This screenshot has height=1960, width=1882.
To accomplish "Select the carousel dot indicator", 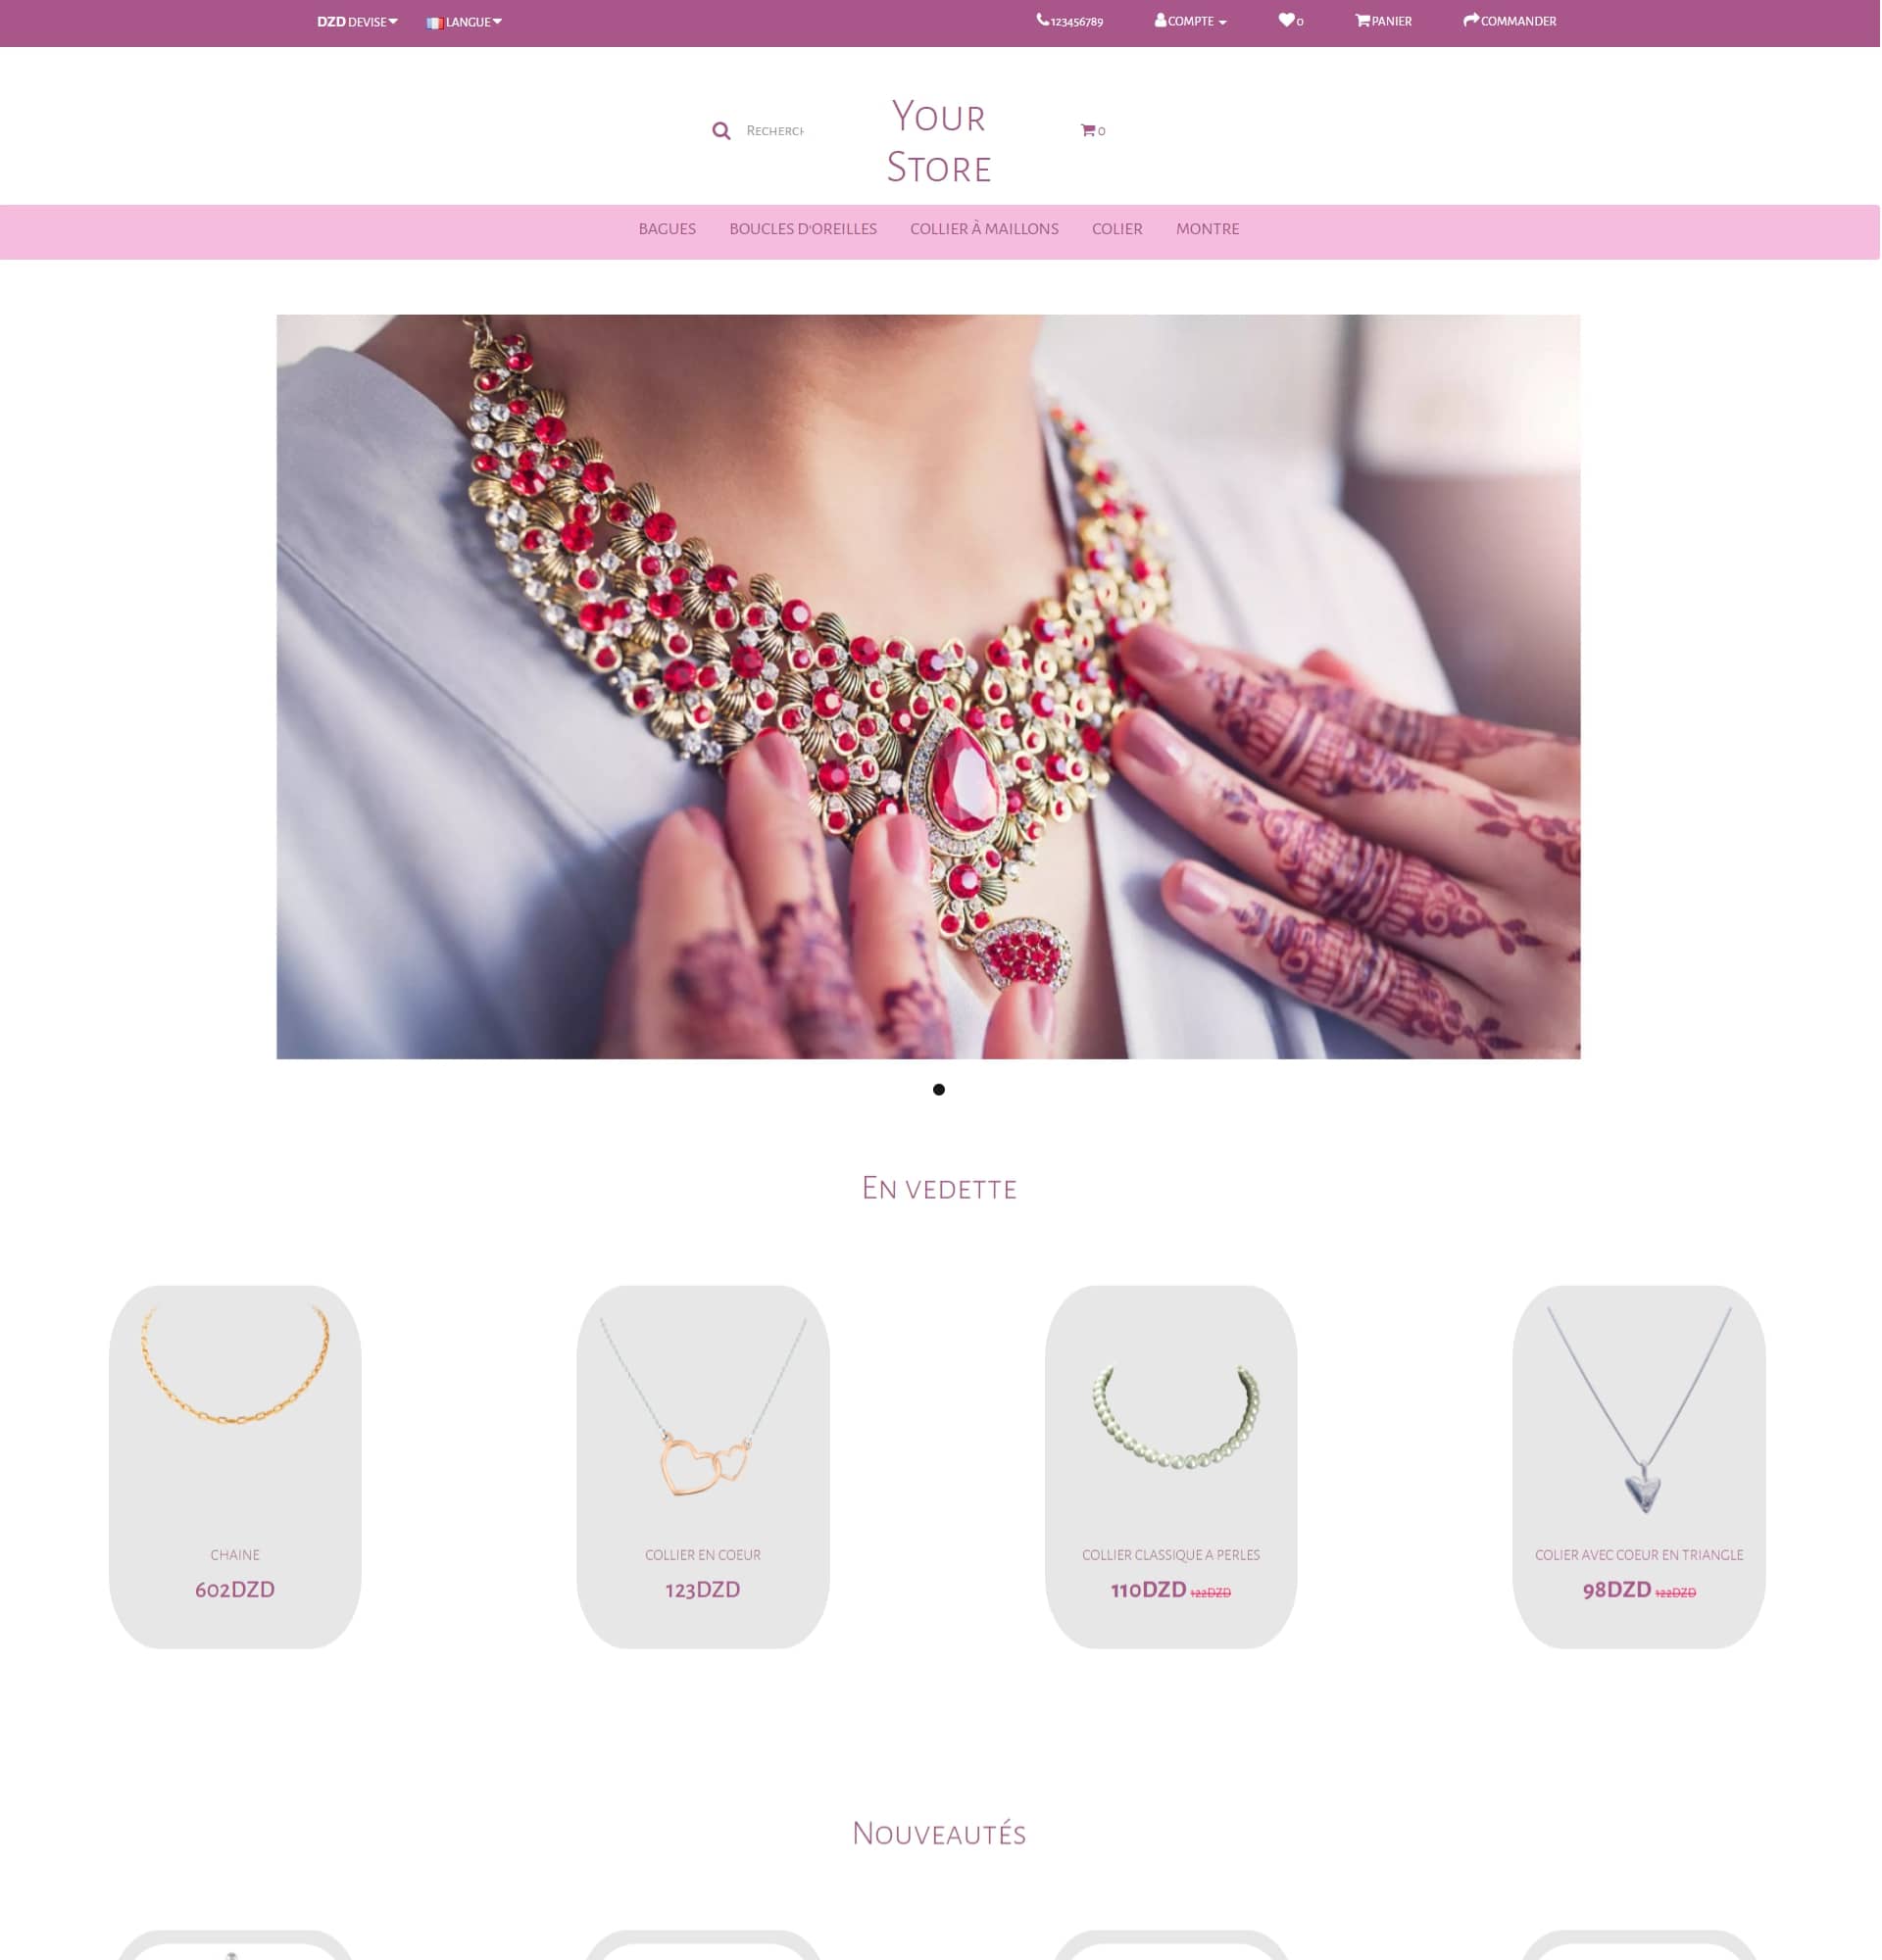I will coord(938,1089).
